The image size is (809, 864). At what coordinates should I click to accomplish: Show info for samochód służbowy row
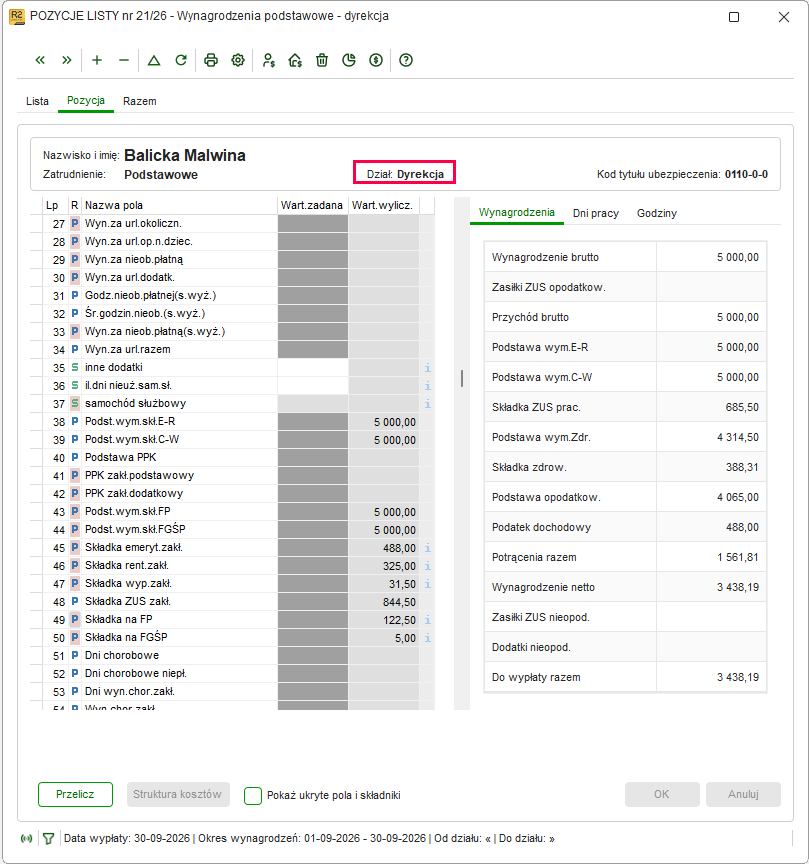point(428,404)
